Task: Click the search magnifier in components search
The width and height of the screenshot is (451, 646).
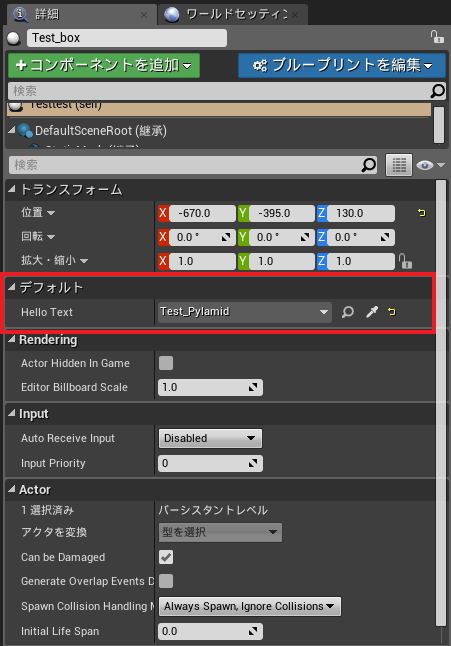Action: pos(437,91)
